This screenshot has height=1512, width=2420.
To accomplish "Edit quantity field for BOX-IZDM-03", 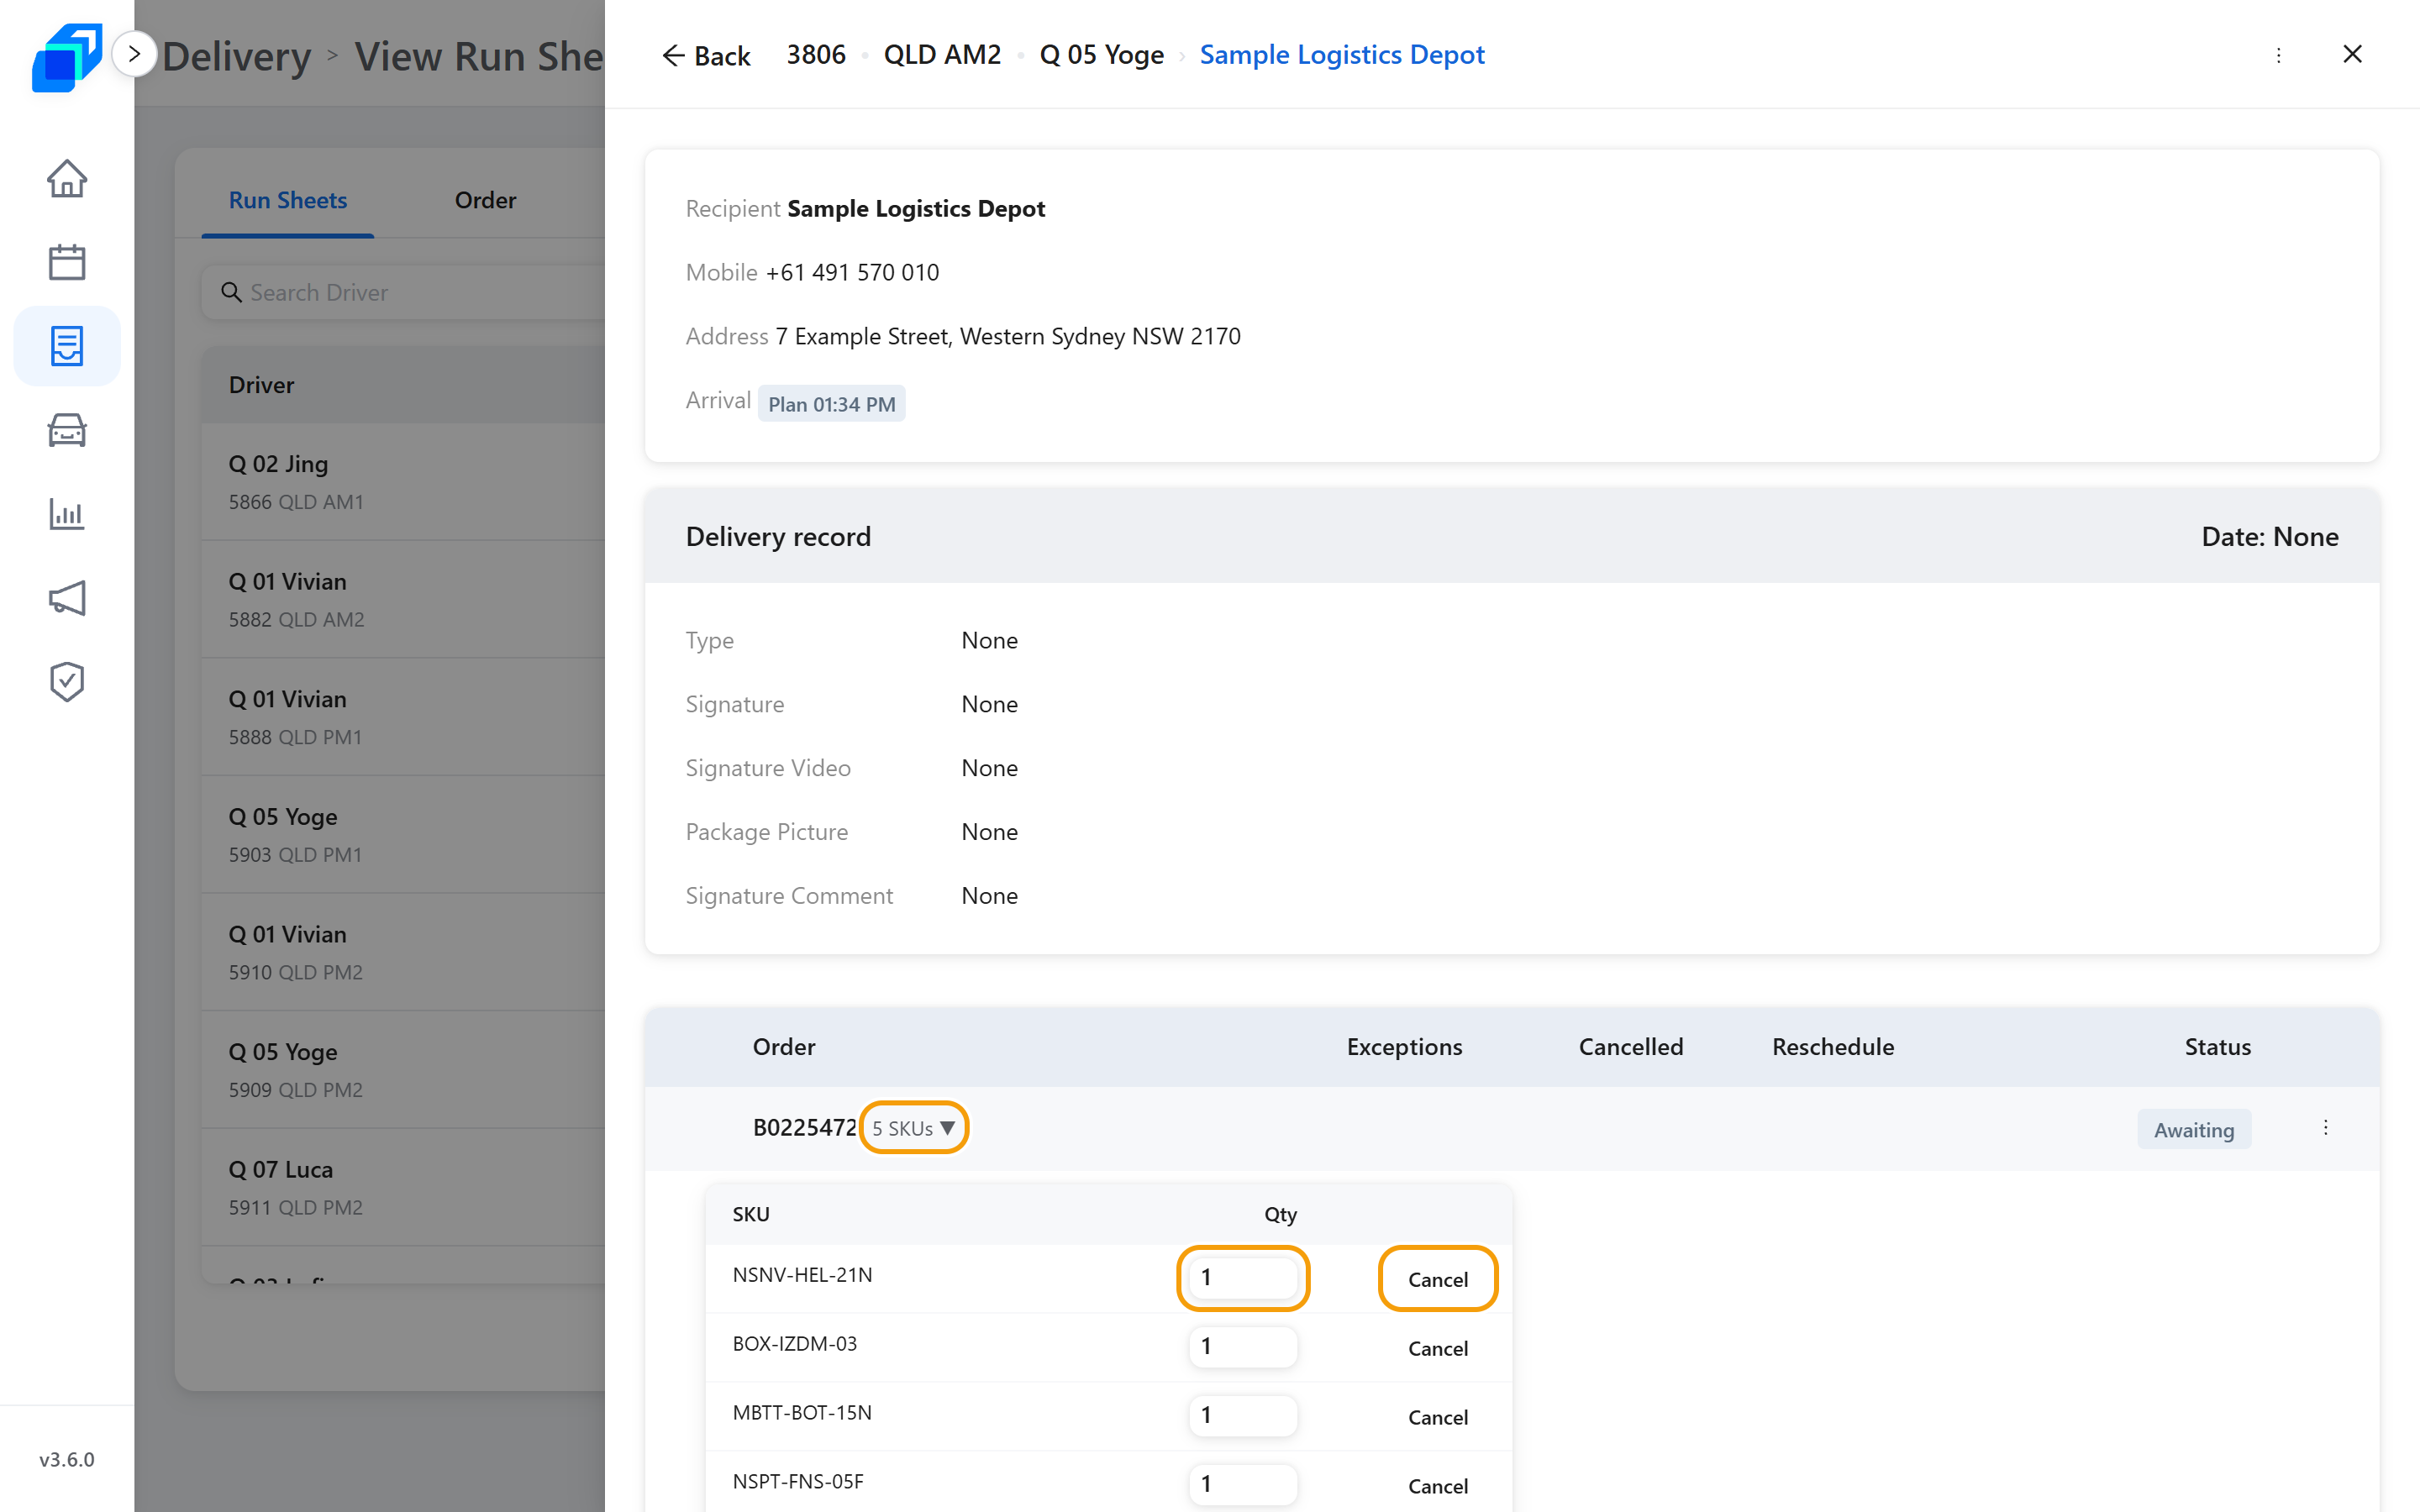I will [x=1243, y=1346].
